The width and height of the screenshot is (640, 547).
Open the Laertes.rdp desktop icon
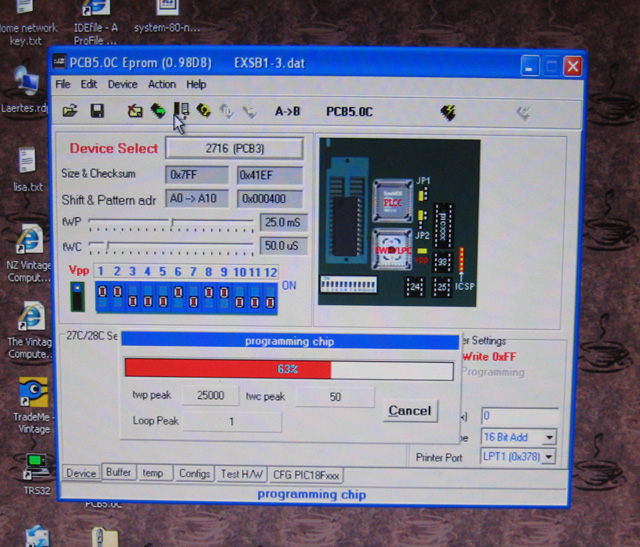(x=24, y=90)
